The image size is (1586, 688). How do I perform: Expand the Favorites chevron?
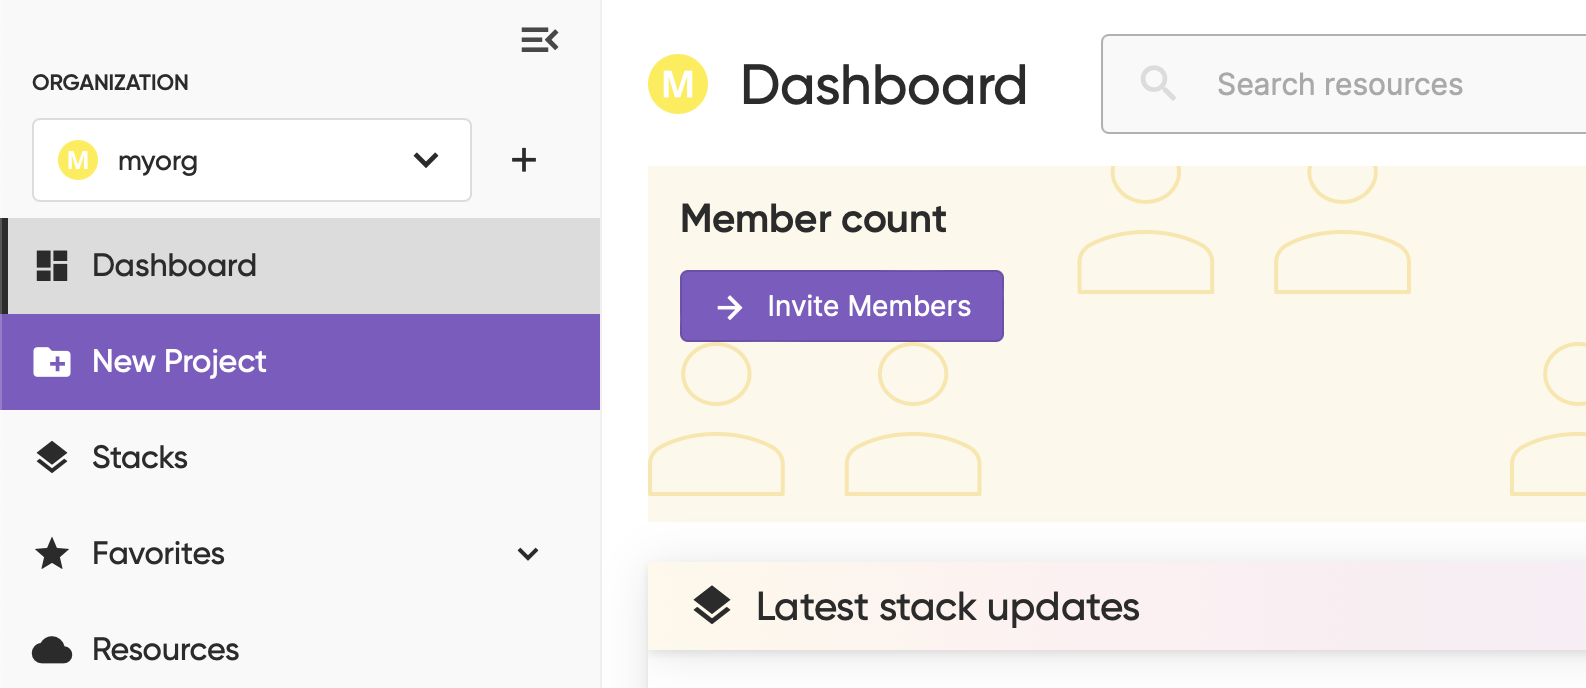(528, 554)
